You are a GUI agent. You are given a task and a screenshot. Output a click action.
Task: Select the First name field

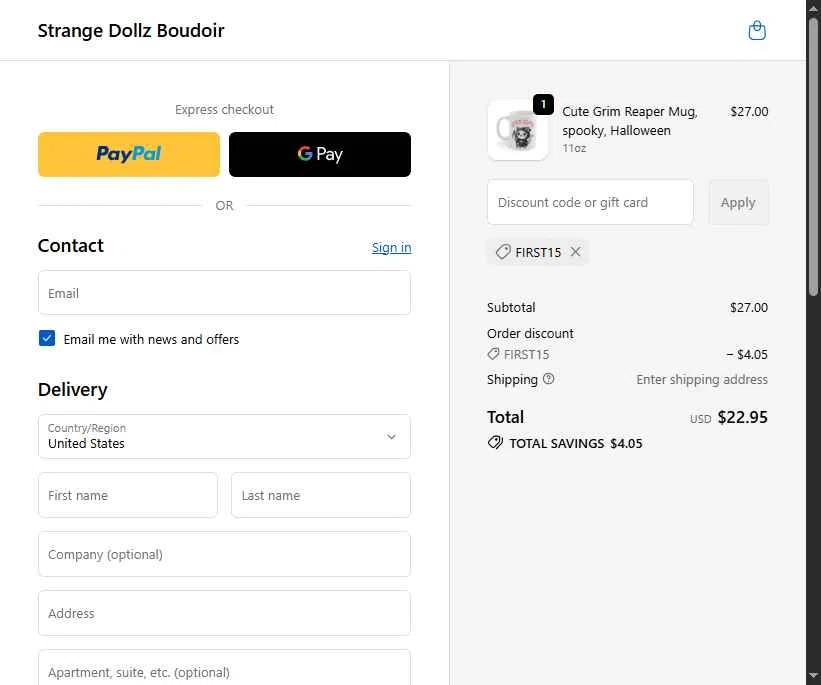pos(128,495)
